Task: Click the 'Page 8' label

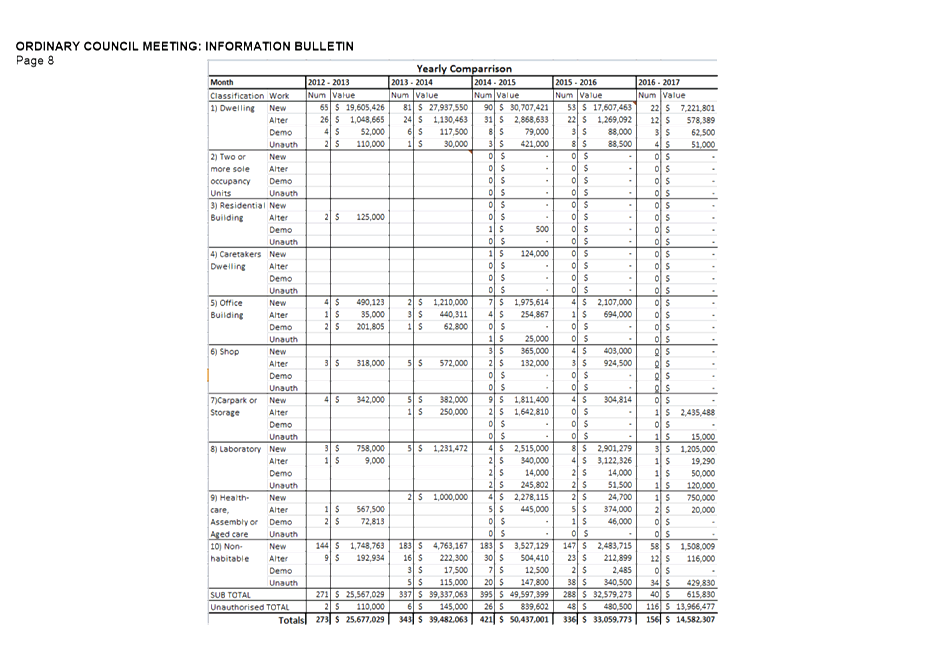Action: point(35,60)
